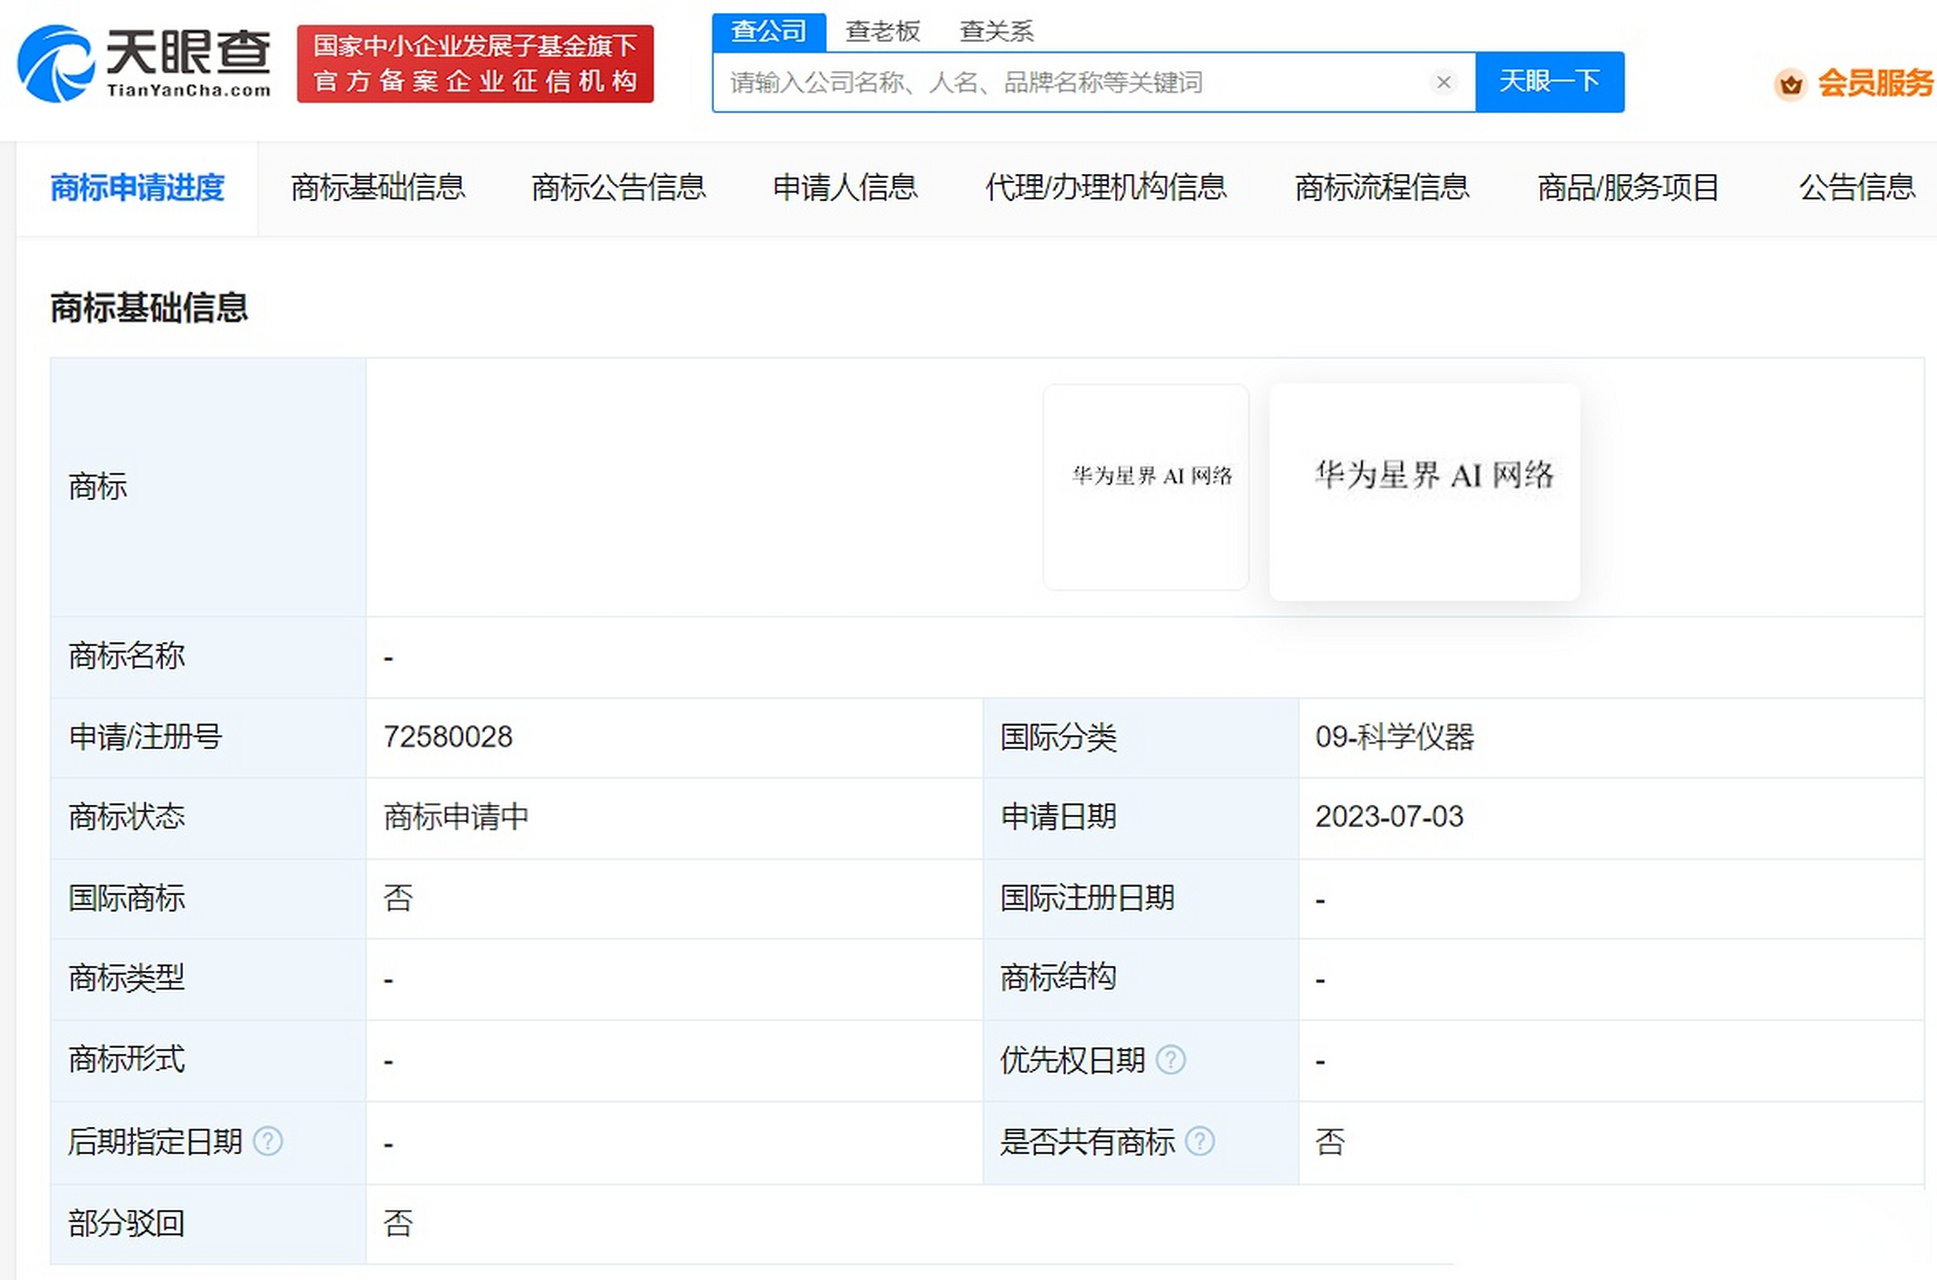The height and width of the screenshot is (1280, 1937).
Task: Click the application date 2023-07-03
Action: (x=1389, y=818)
